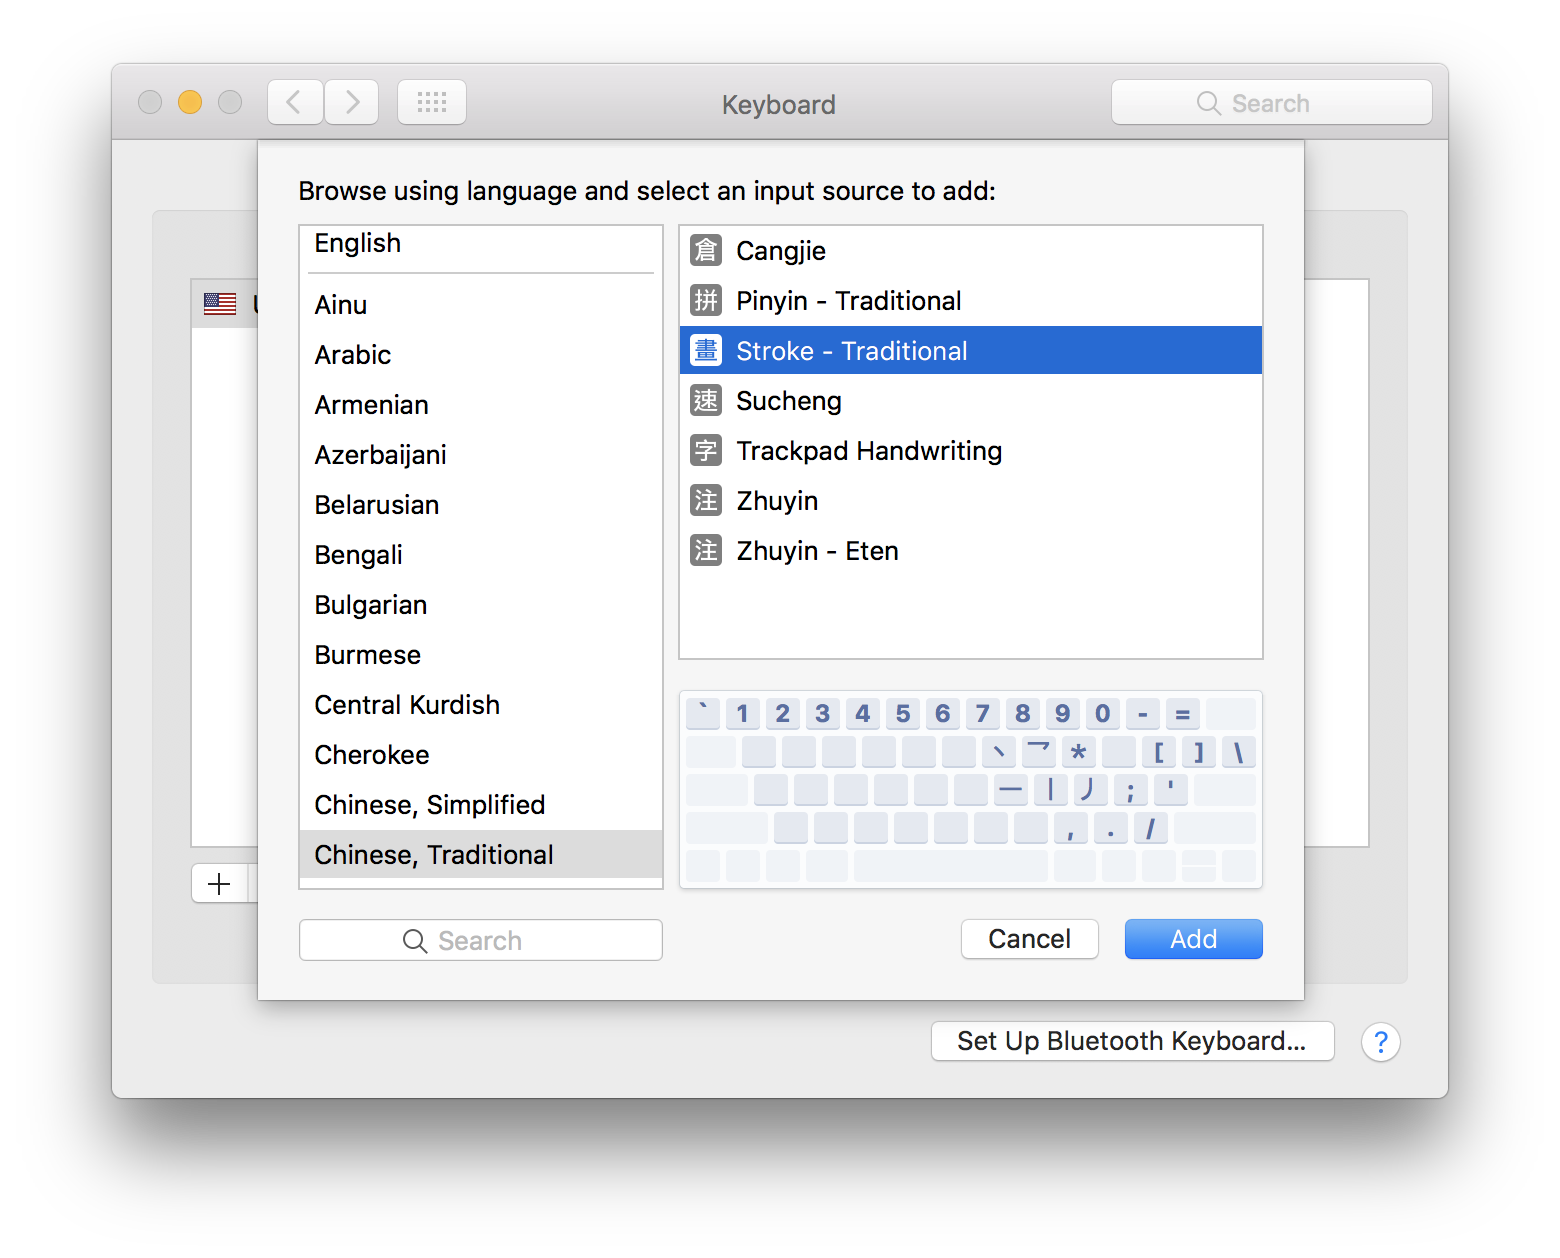Open Show All preferences grid icon

(x=431, y=101)
